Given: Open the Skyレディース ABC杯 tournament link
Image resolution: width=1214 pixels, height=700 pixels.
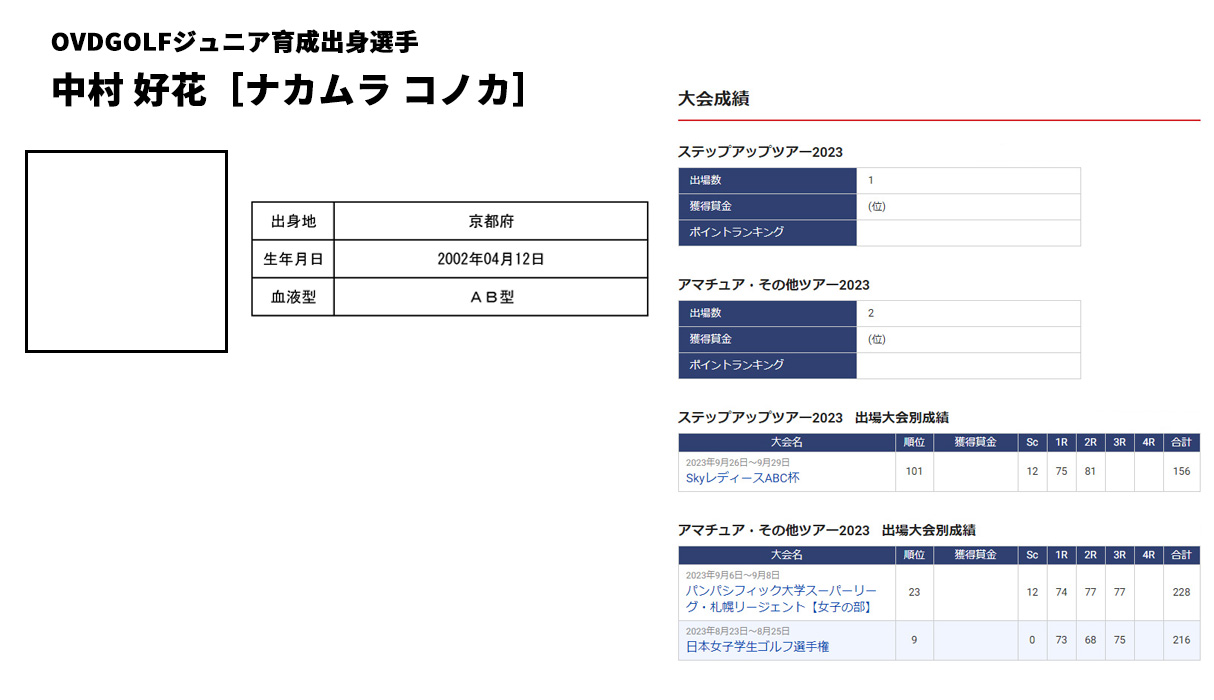Looking at the screenshot, I should 742,478.
